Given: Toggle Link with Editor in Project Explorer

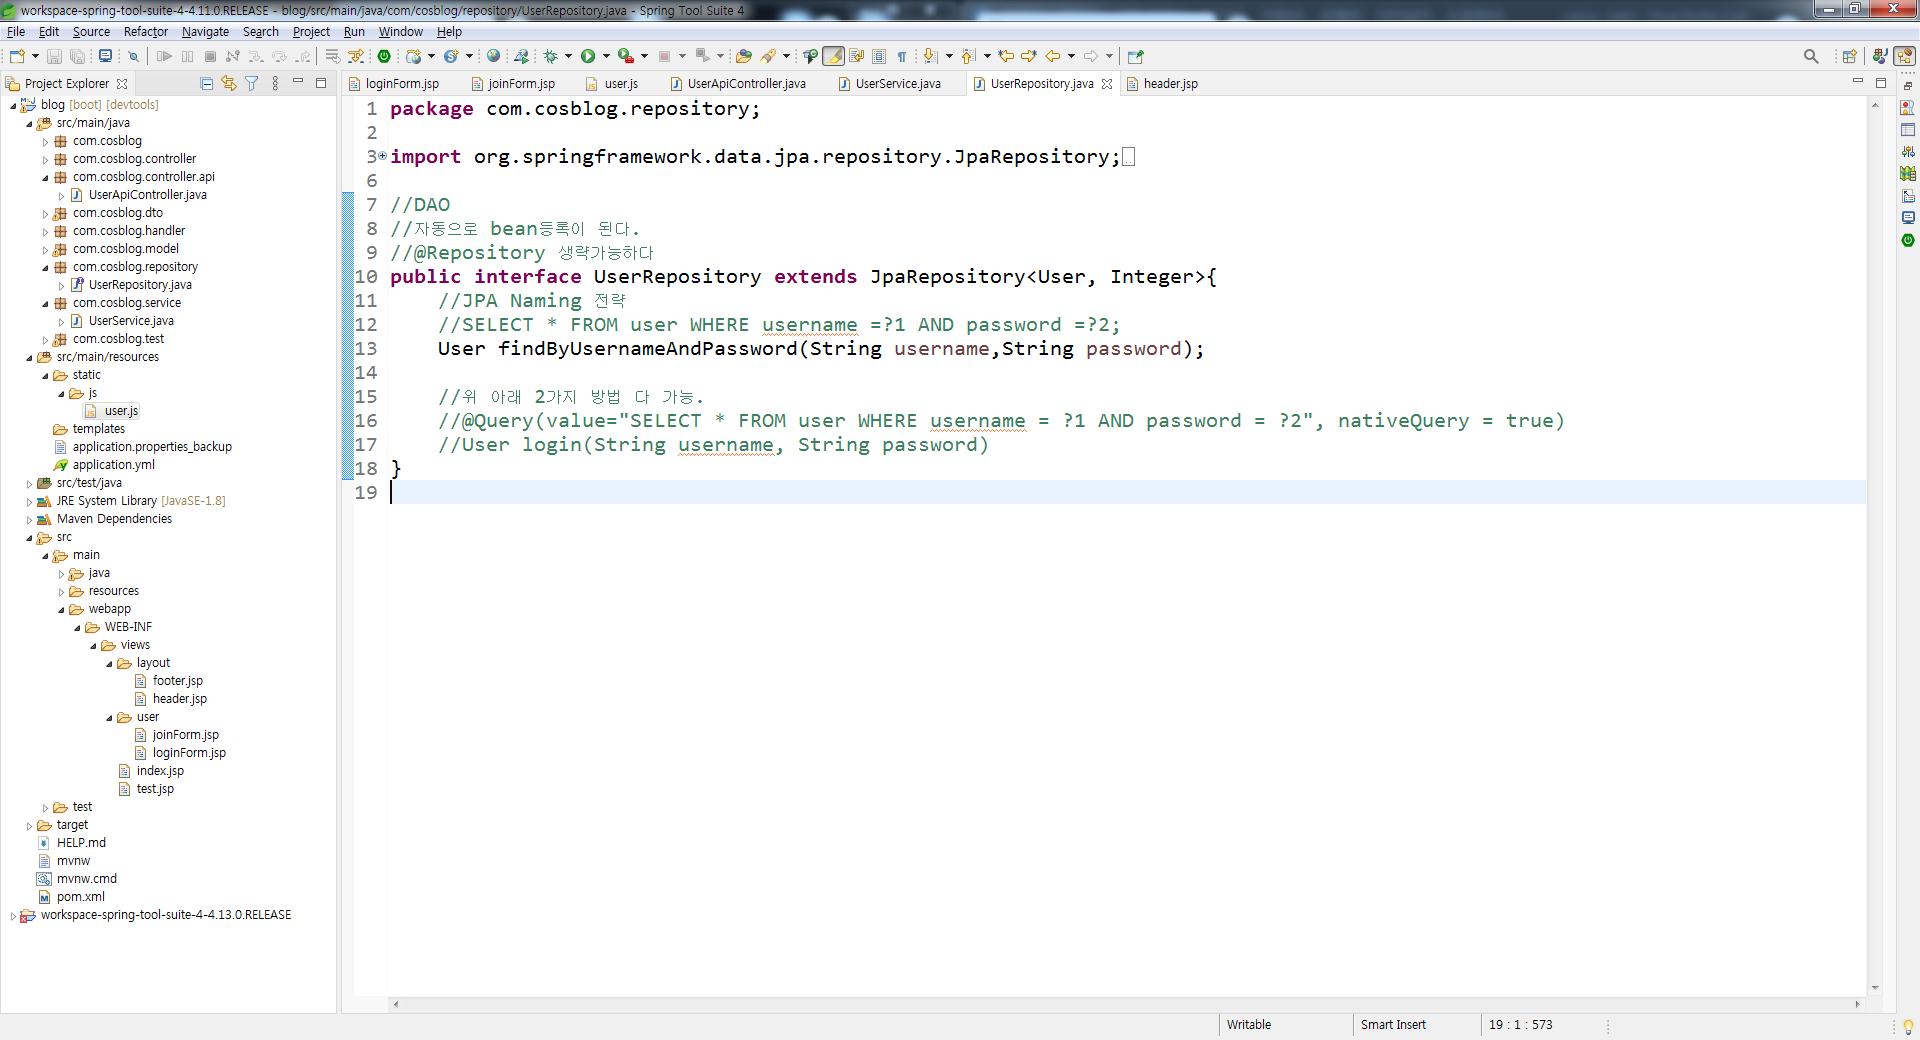Looking at the screenshot, I should [229, 83].
